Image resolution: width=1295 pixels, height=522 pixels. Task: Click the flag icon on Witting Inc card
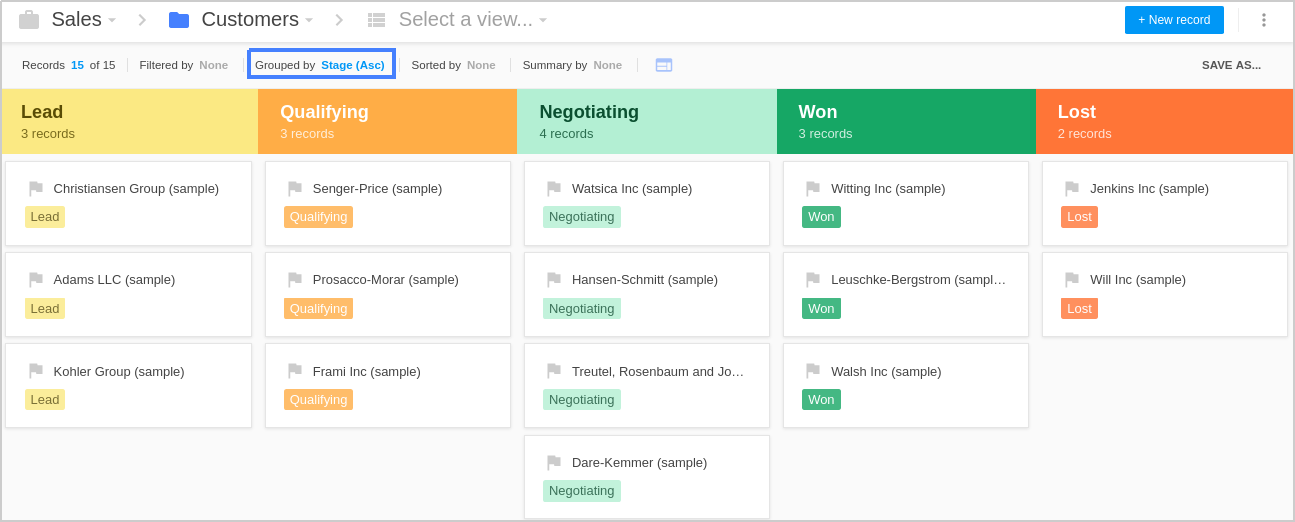coord(813,188)
